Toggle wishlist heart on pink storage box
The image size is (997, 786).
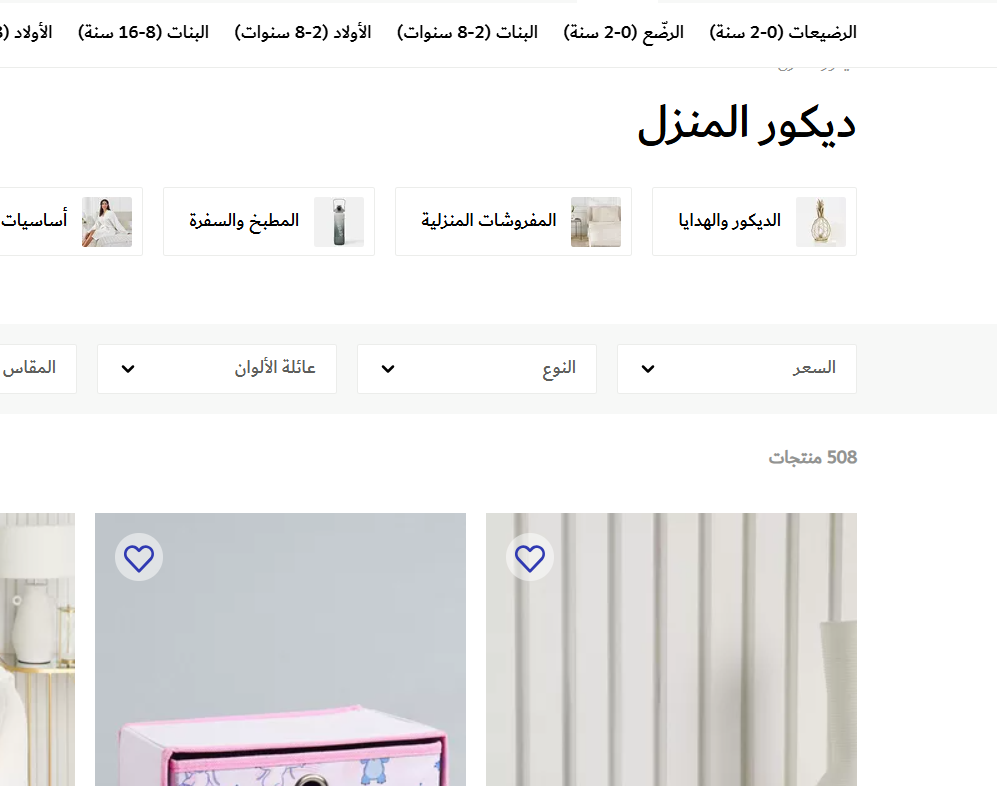(x=139, y=558)
